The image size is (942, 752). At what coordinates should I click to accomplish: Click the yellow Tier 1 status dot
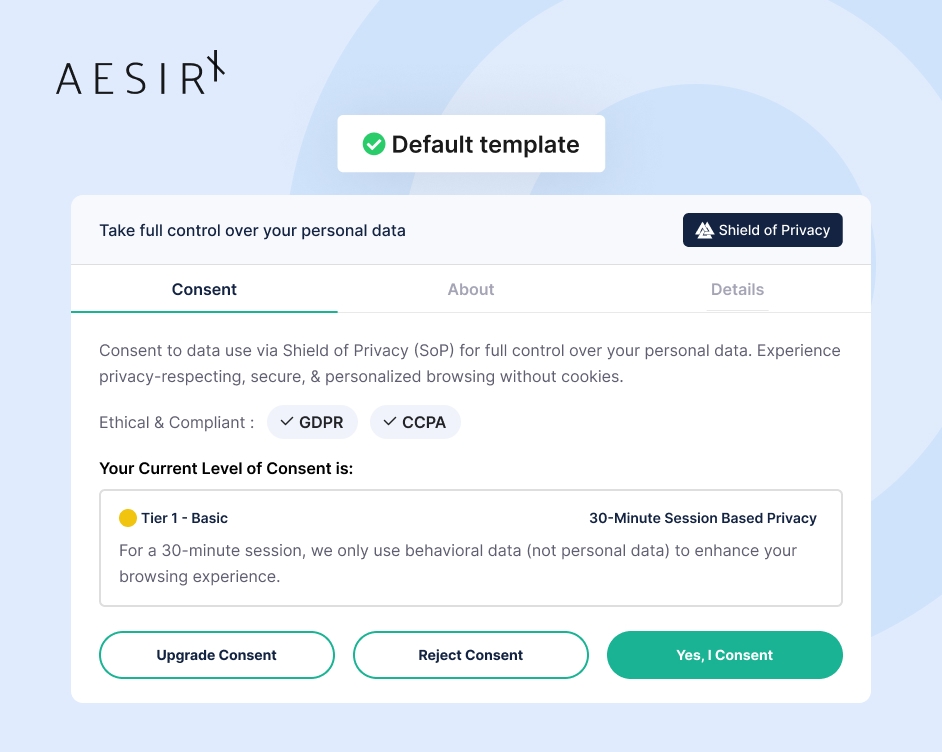127,518
